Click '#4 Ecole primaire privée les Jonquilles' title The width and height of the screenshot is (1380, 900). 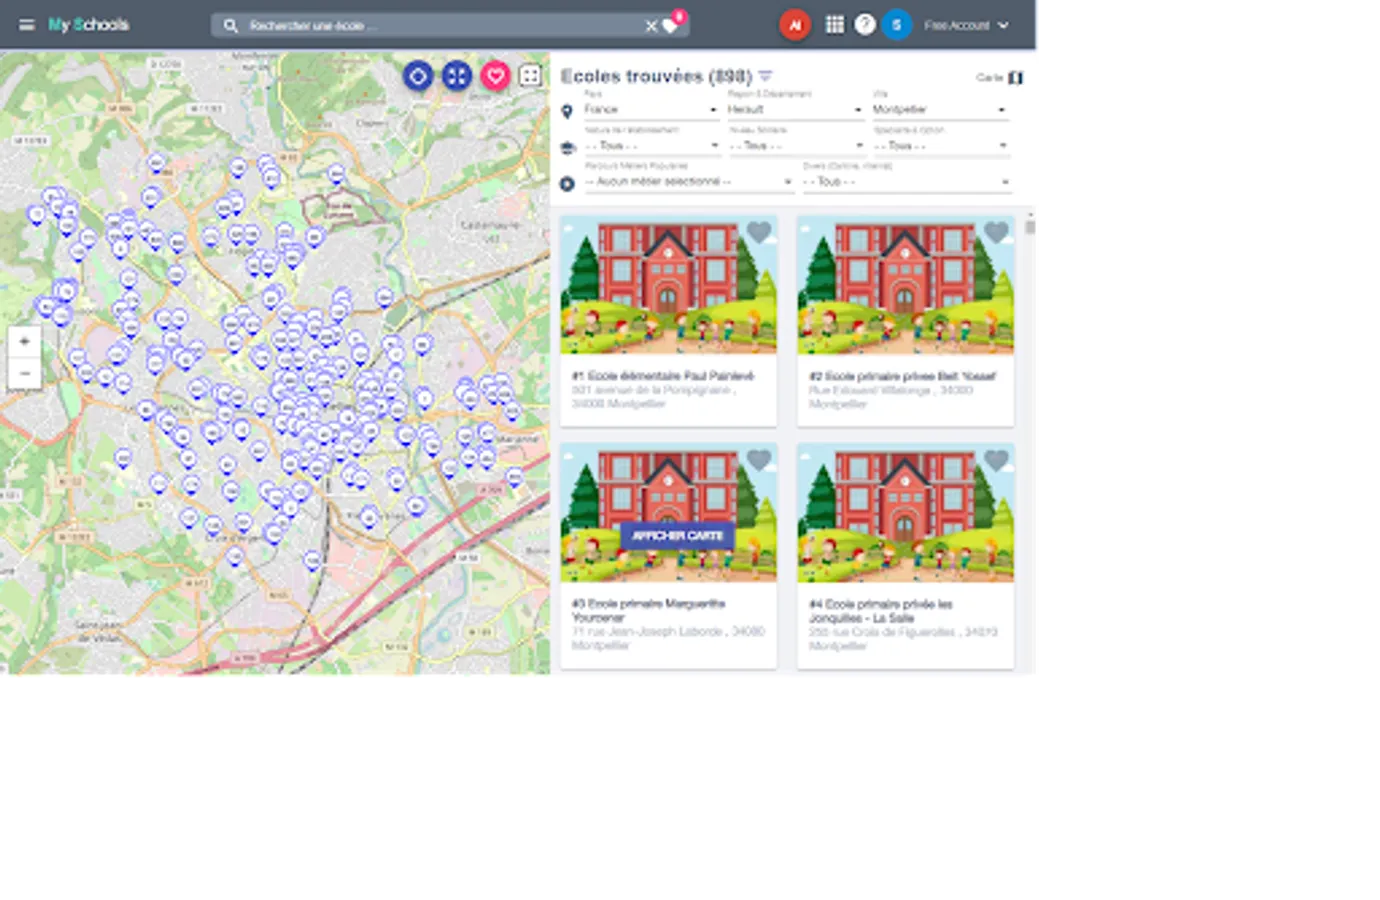tap(880, 611)
